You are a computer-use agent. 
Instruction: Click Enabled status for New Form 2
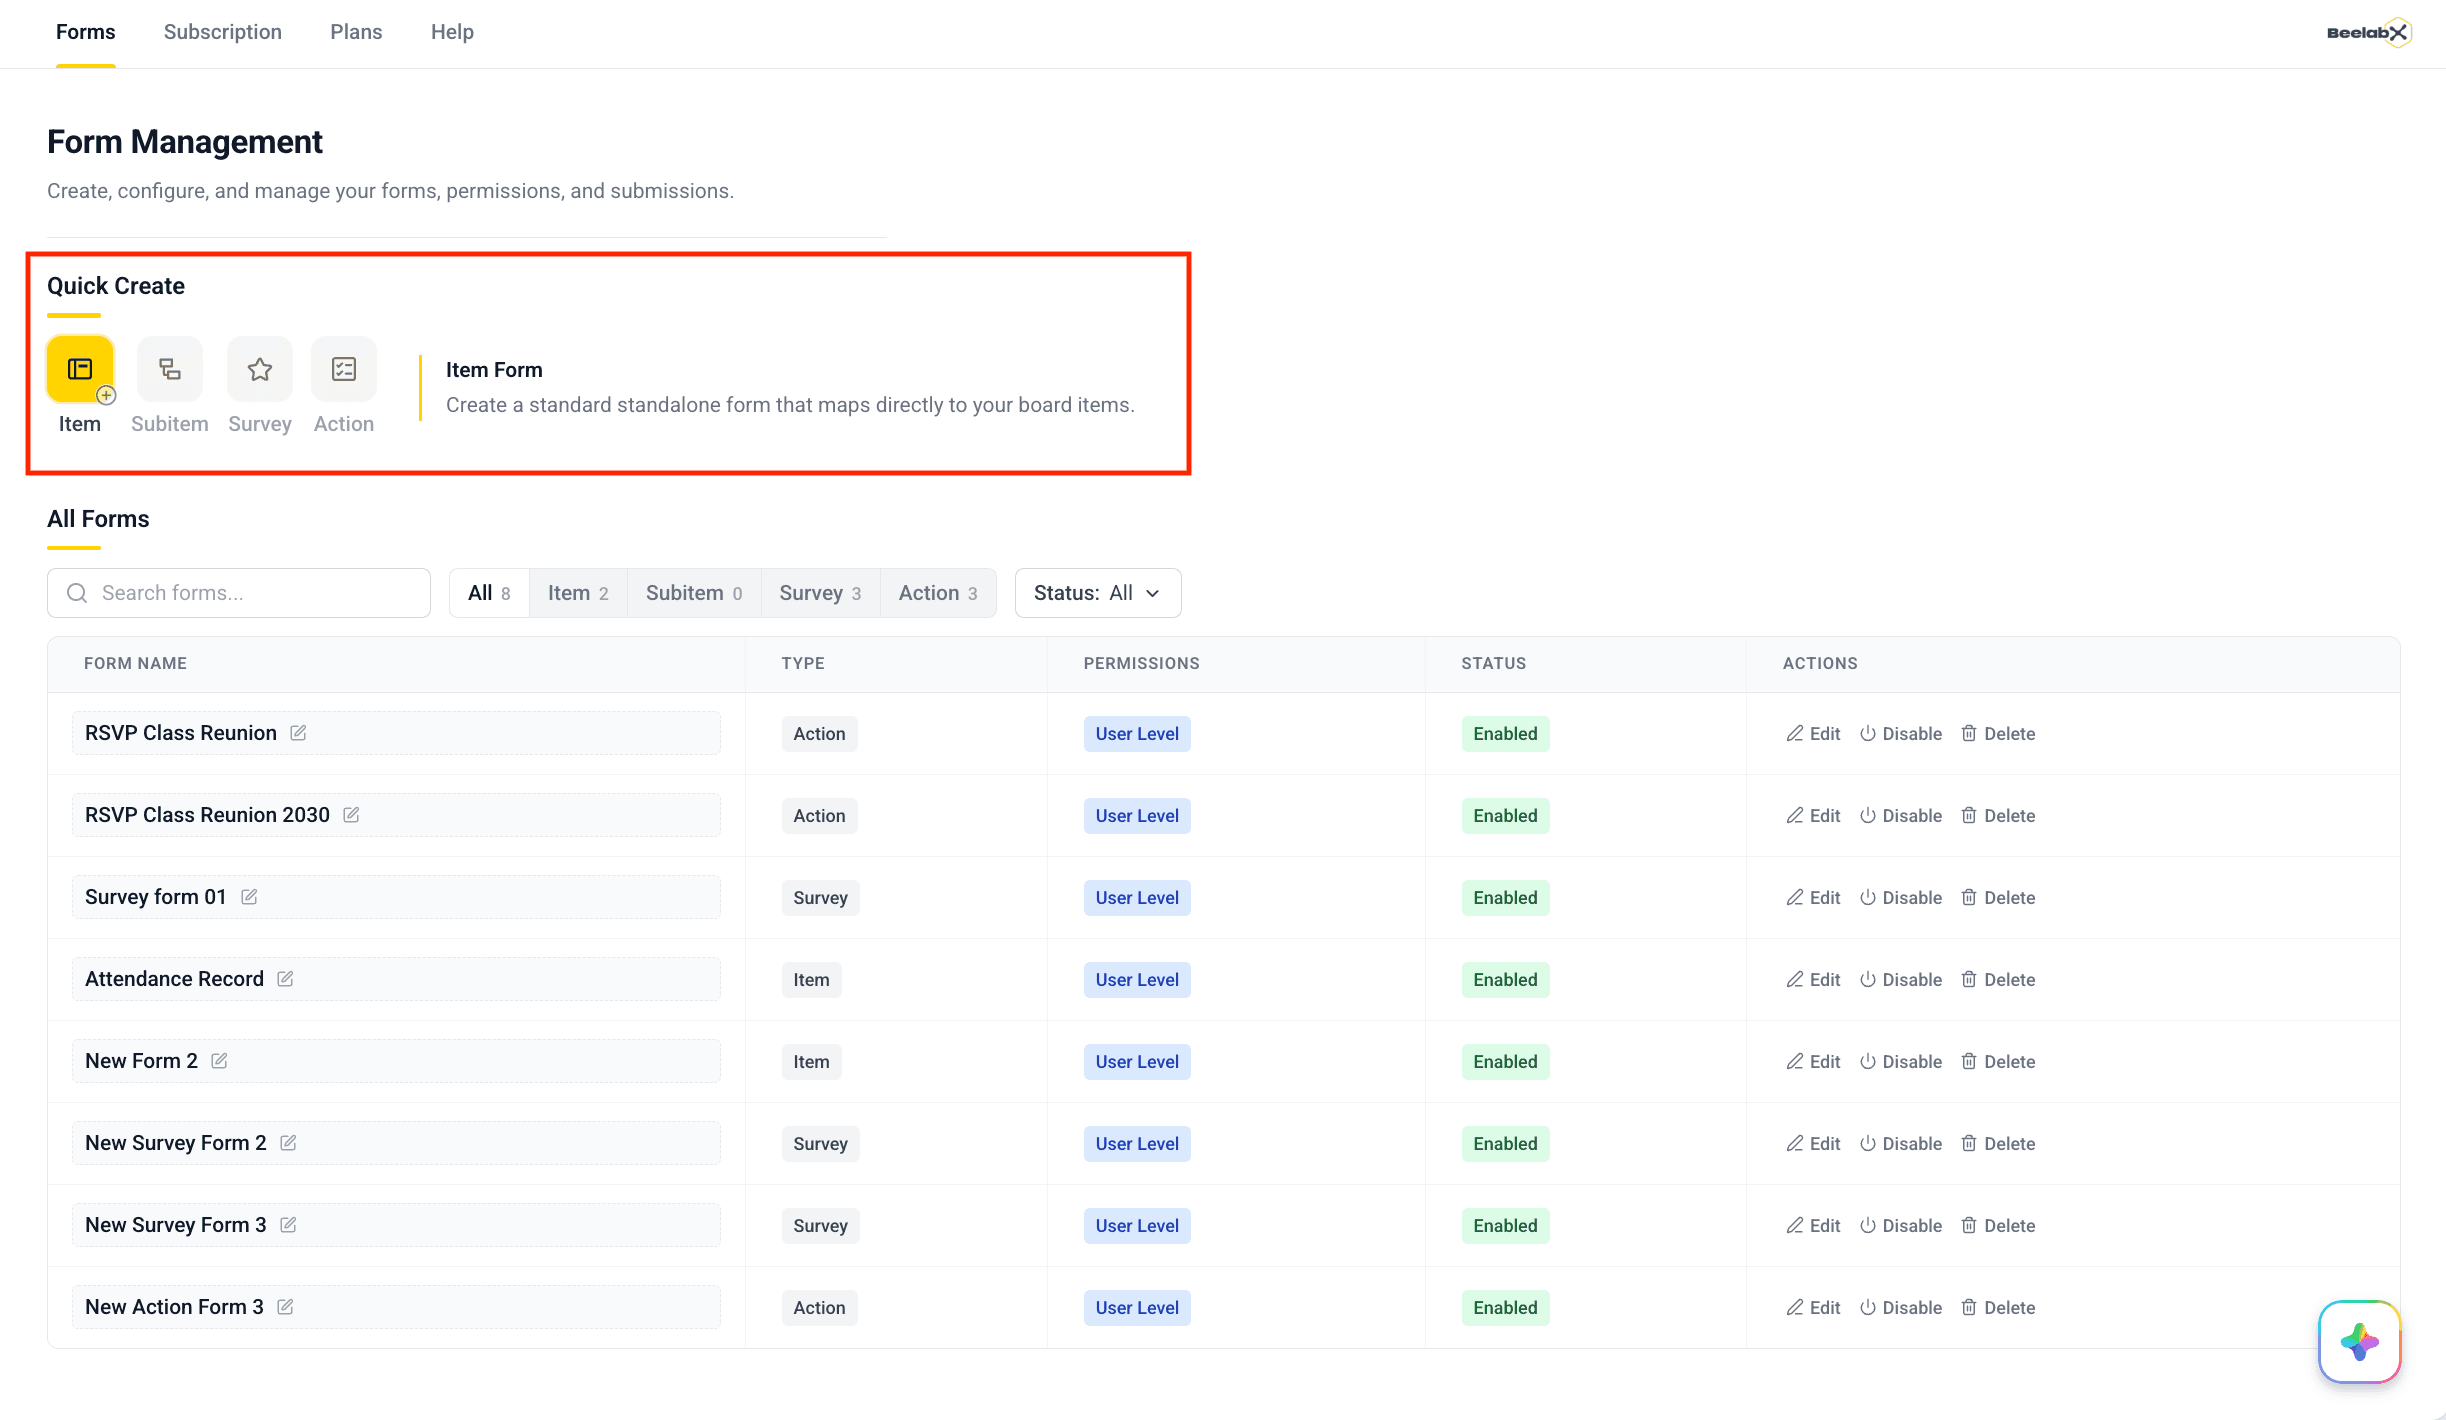coord(1505,1062)
